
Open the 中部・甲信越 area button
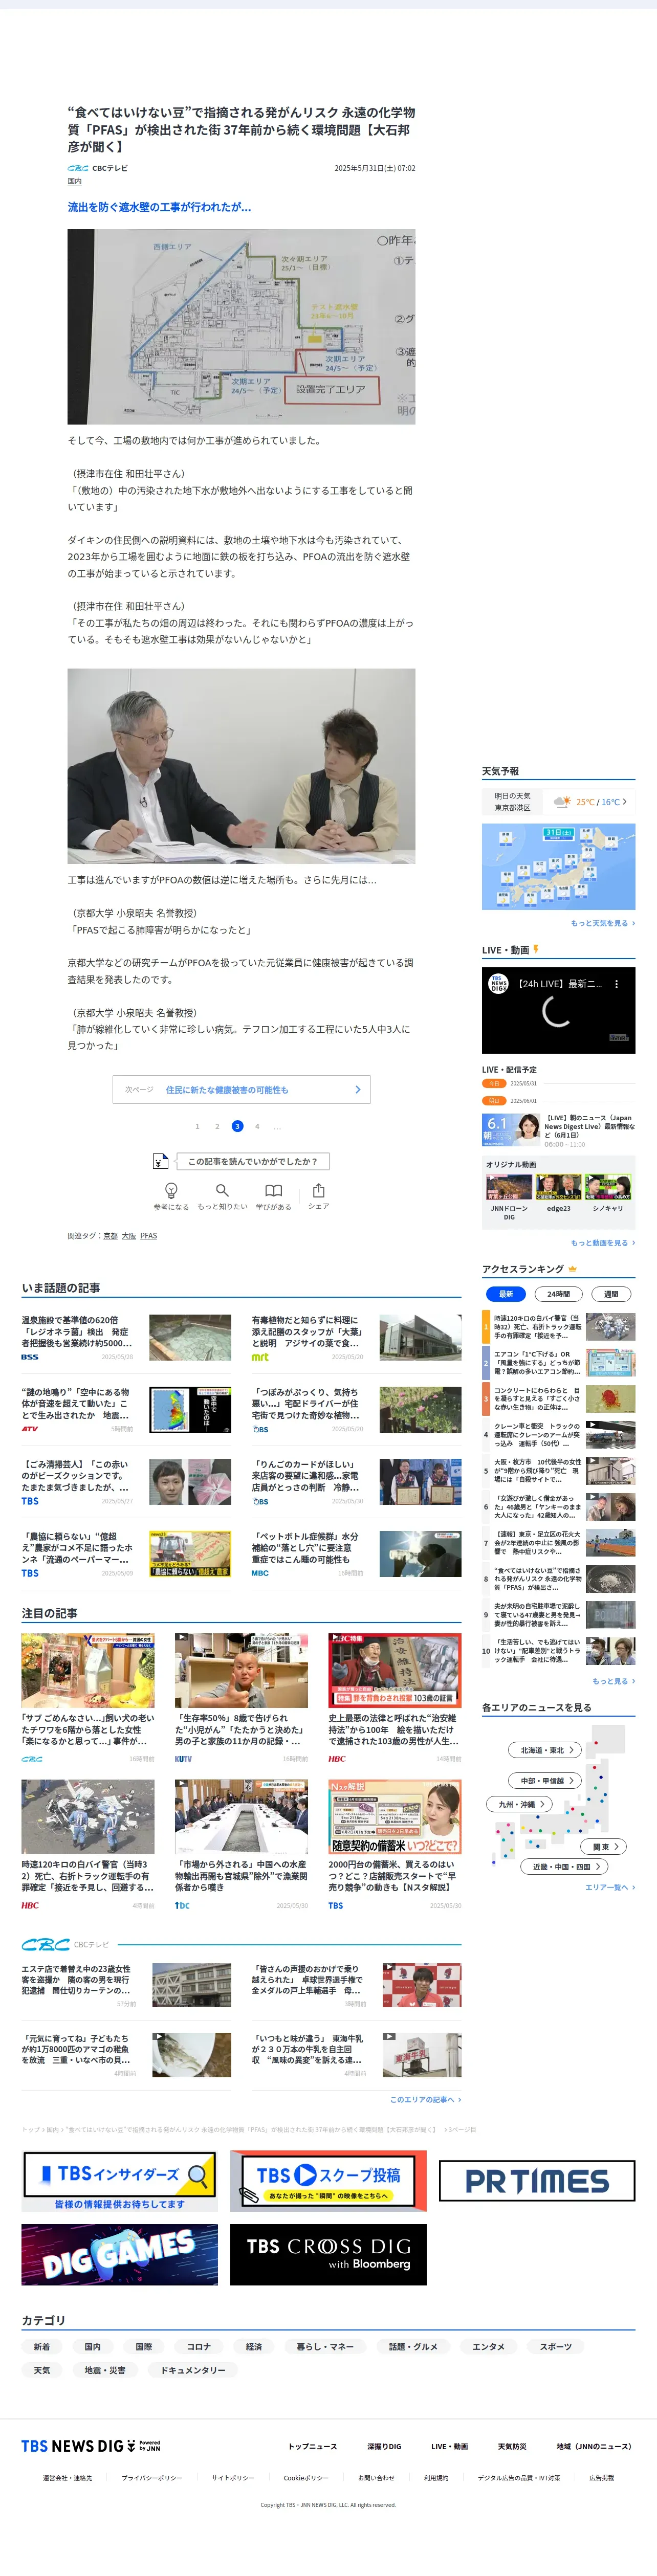[546, 1781]
